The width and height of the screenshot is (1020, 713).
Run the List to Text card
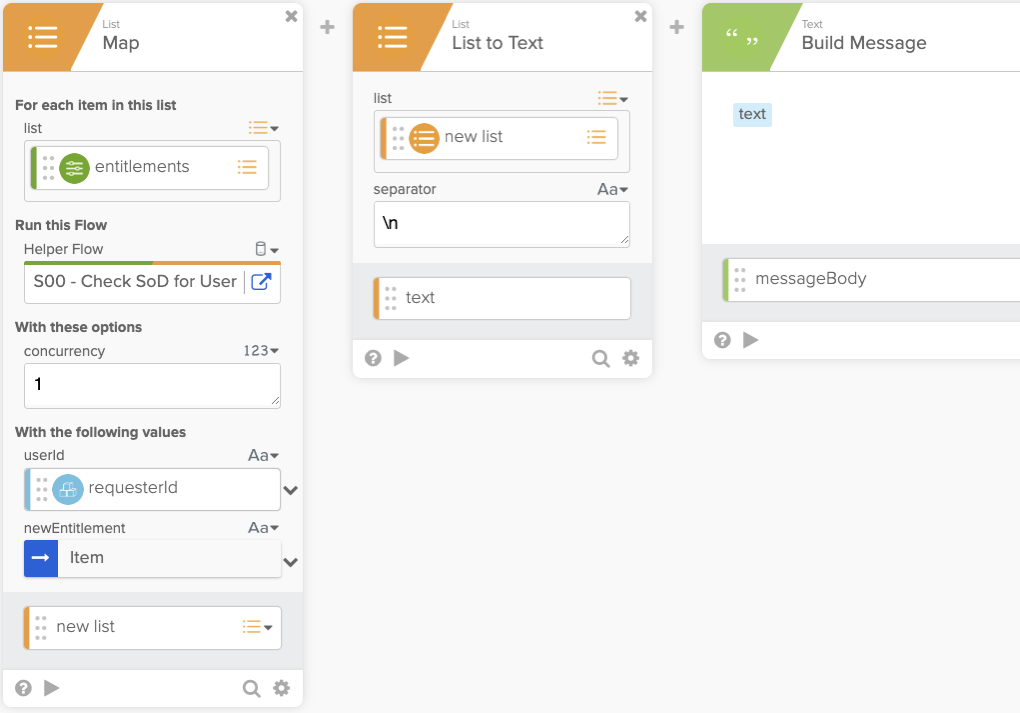coord(402,358)
